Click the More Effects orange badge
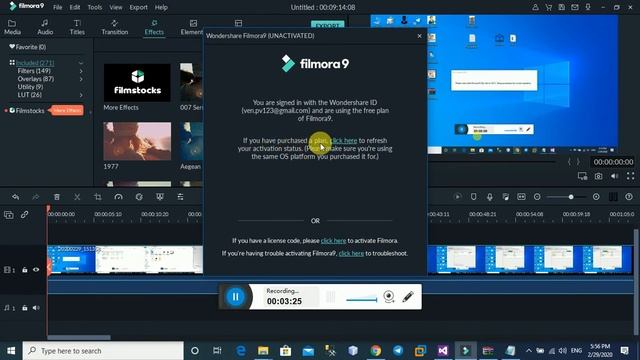 pyautogui.click(x=67, y=111)
